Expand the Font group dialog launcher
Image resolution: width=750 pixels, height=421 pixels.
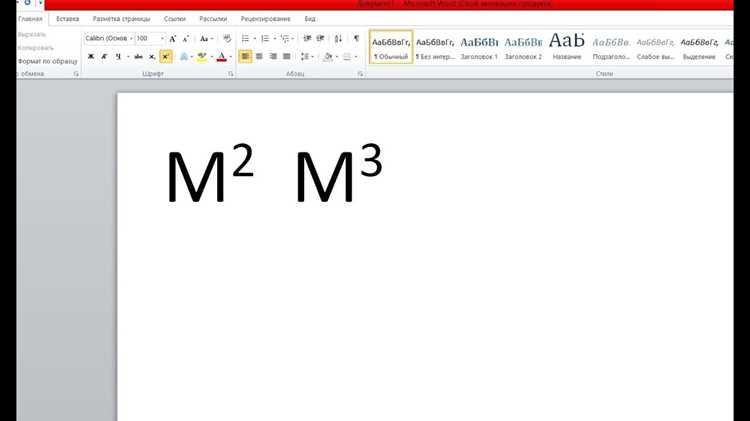click(x=231, y=74)
